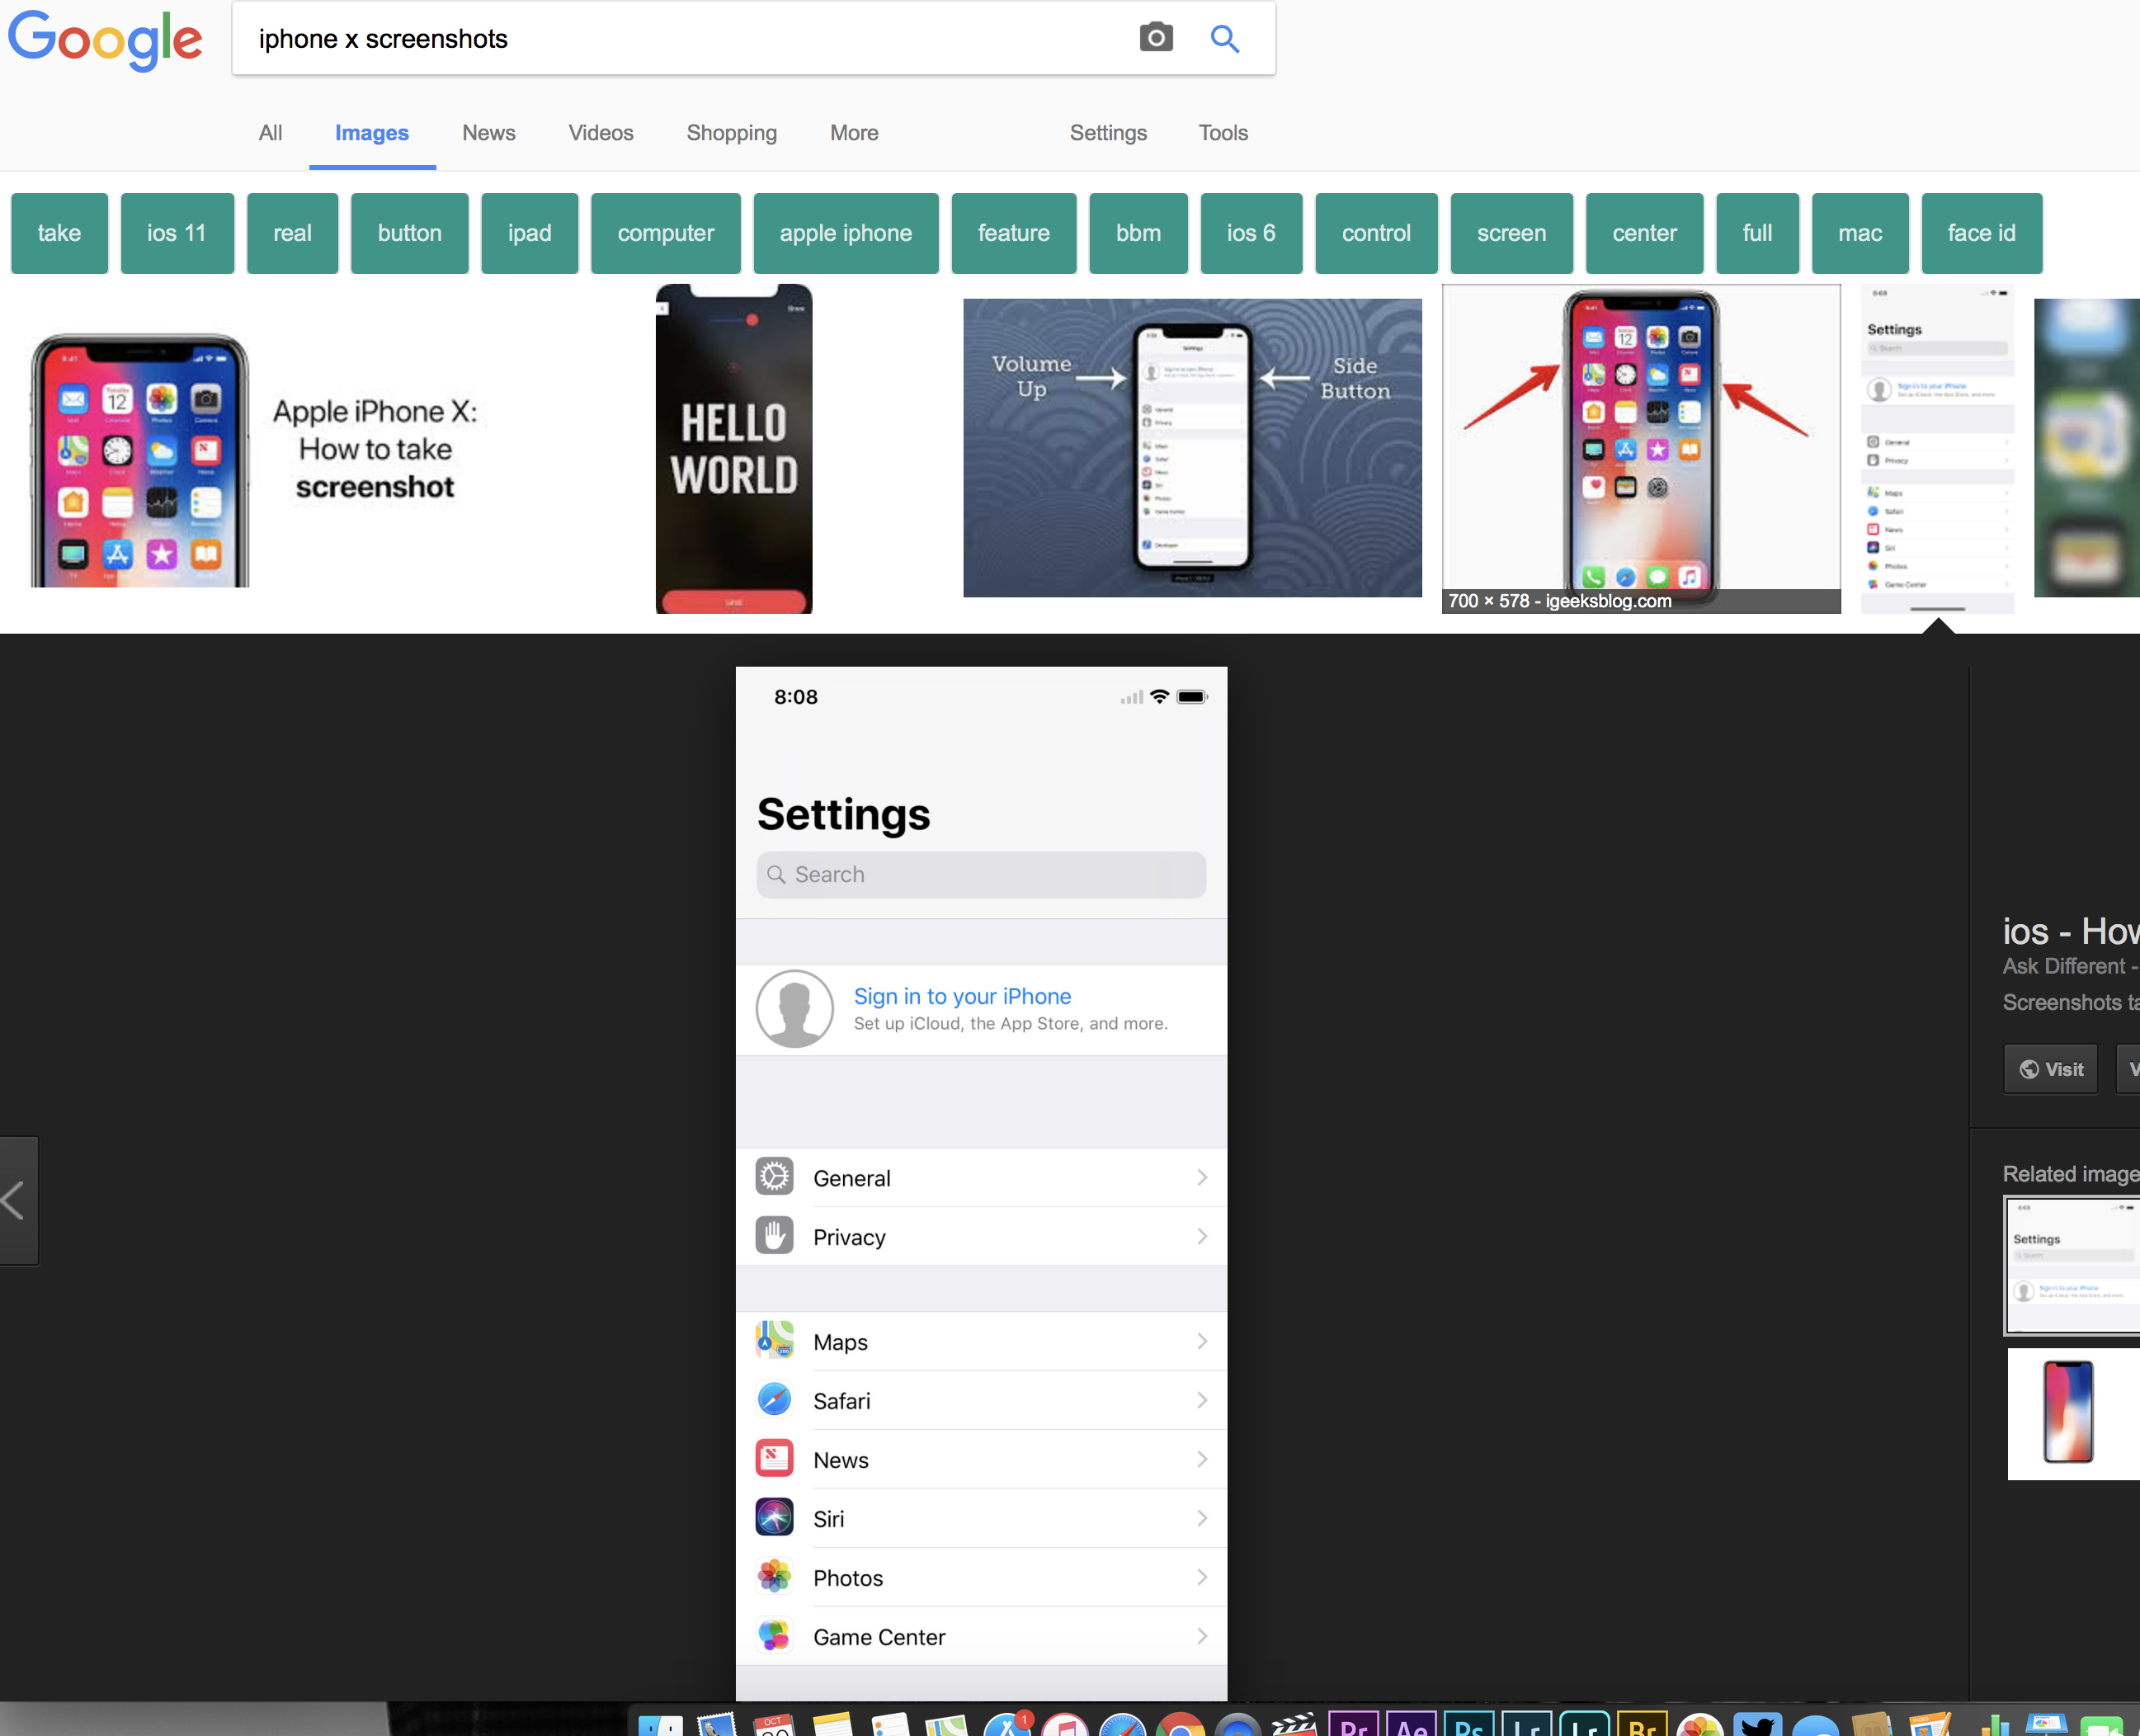This screenshot has width=2140, height=1736.
Task: Expand the Tools filter options
Action: tap(1222, 133)
